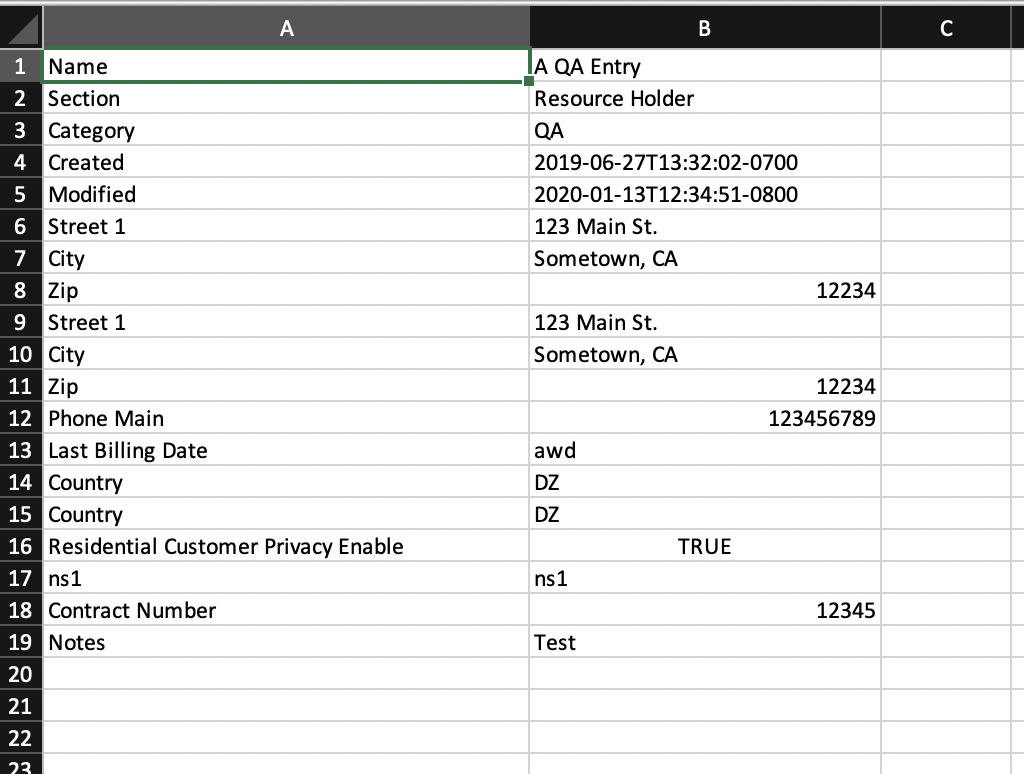Click the row 20 header number
Viewport: 1024px width, 774px height.
pyautogui.click(x=21, y=675)
